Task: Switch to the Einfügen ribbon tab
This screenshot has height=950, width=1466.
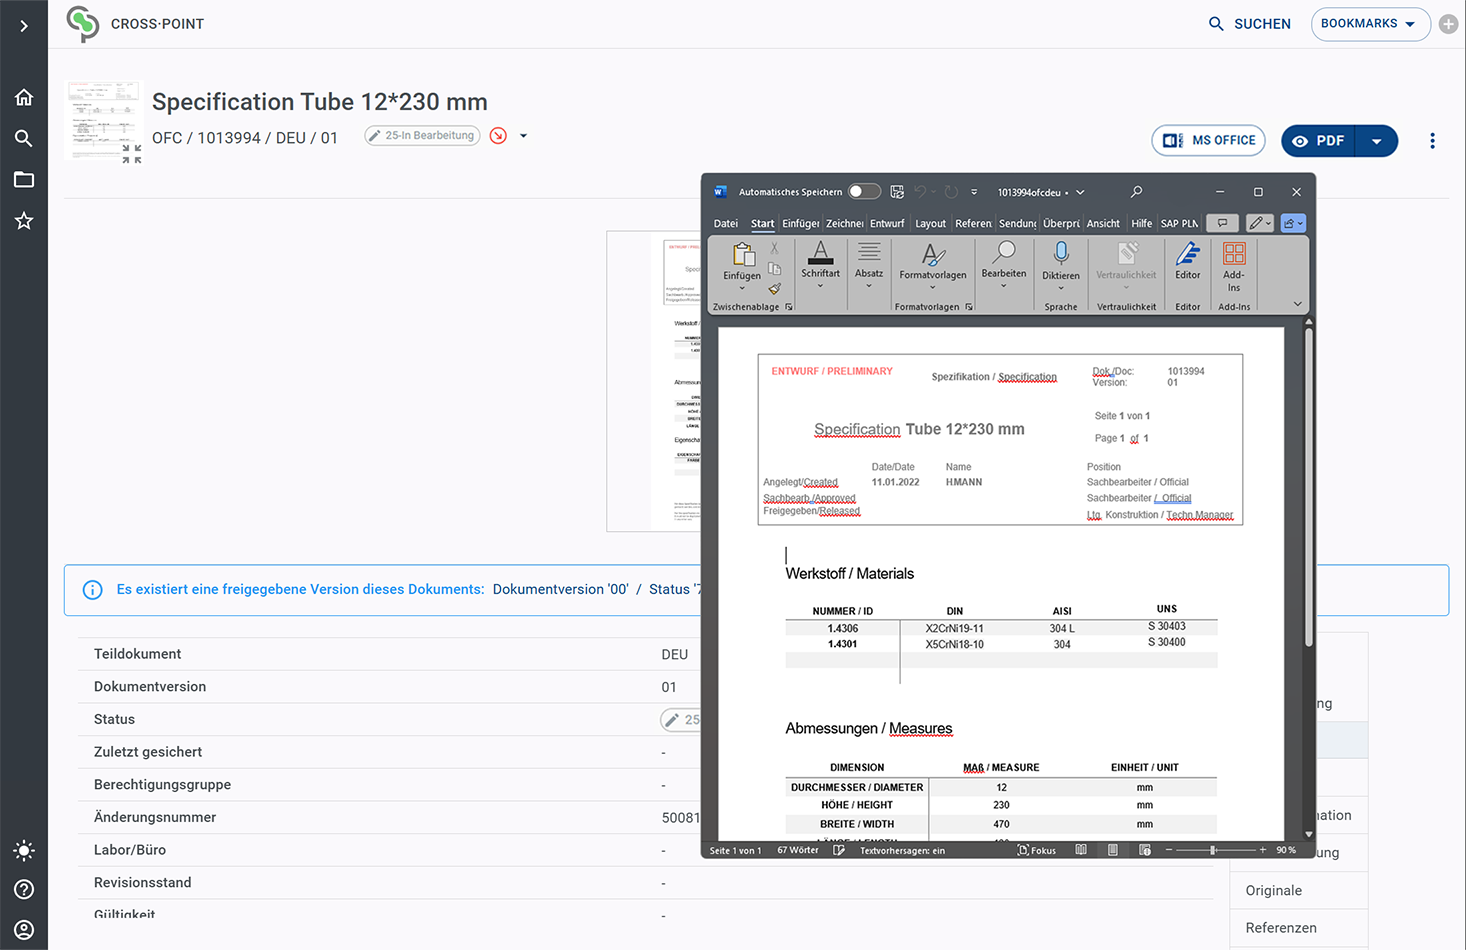Action: point(800,223)
